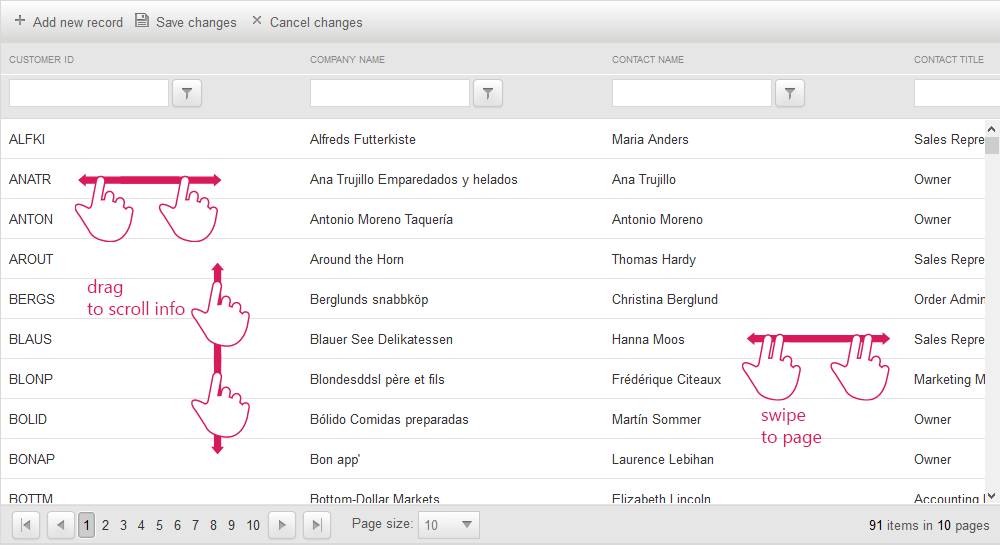
Task: Open the Contact Name filter menu
Action: [x=789, y=94]
